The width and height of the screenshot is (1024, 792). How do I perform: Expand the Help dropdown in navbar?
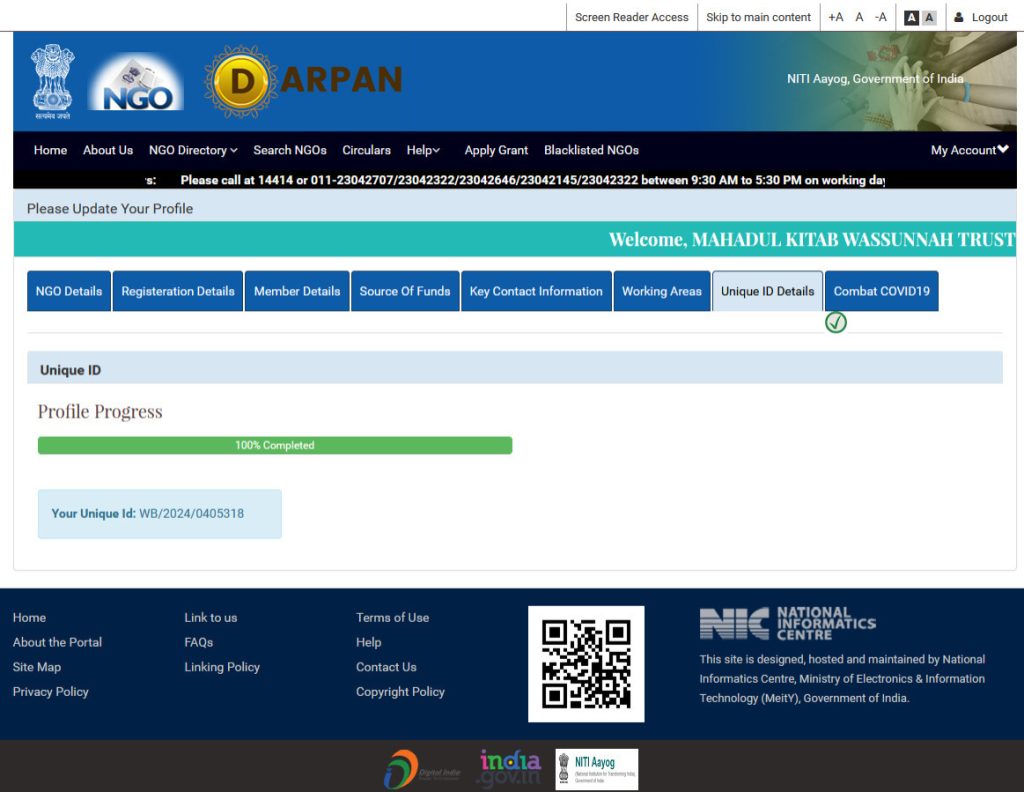[x=423, y=150]
